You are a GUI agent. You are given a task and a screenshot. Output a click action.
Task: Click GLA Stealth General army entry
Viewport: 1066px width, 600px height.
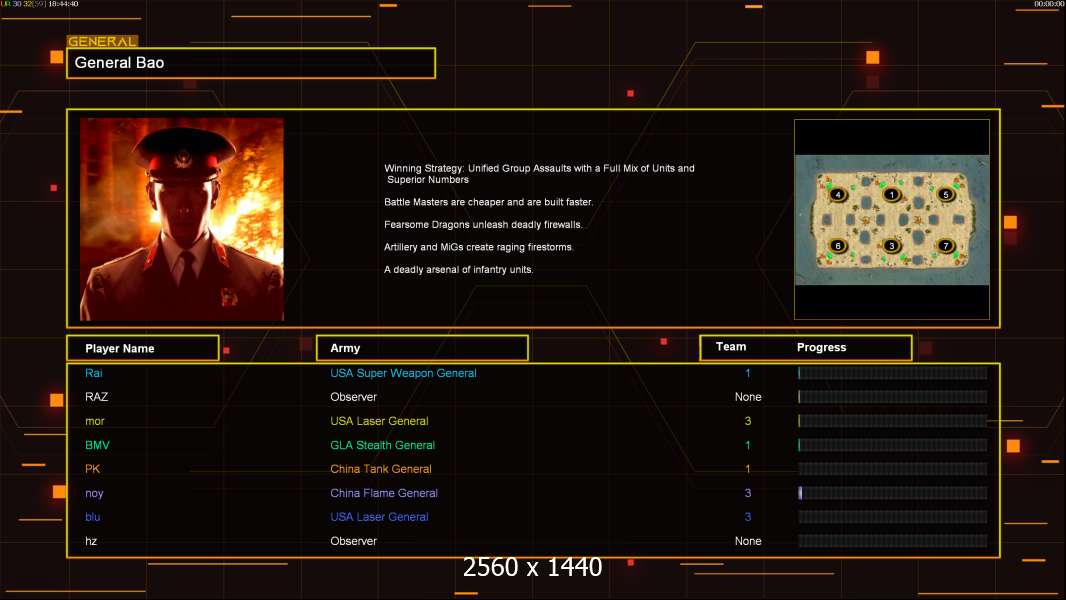coord(383,445)
